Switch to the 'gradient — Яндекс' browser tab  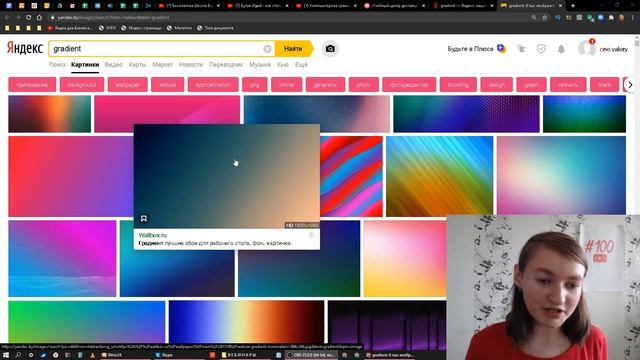pyautogui.click(x=463, y=6)
